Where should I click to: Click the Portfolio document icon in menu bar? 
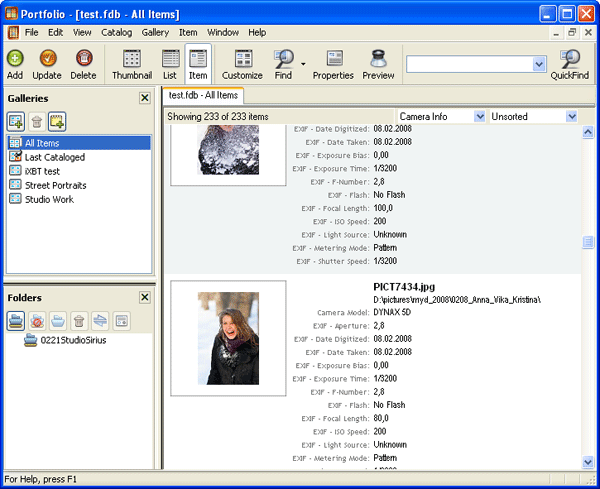(13, 33)
